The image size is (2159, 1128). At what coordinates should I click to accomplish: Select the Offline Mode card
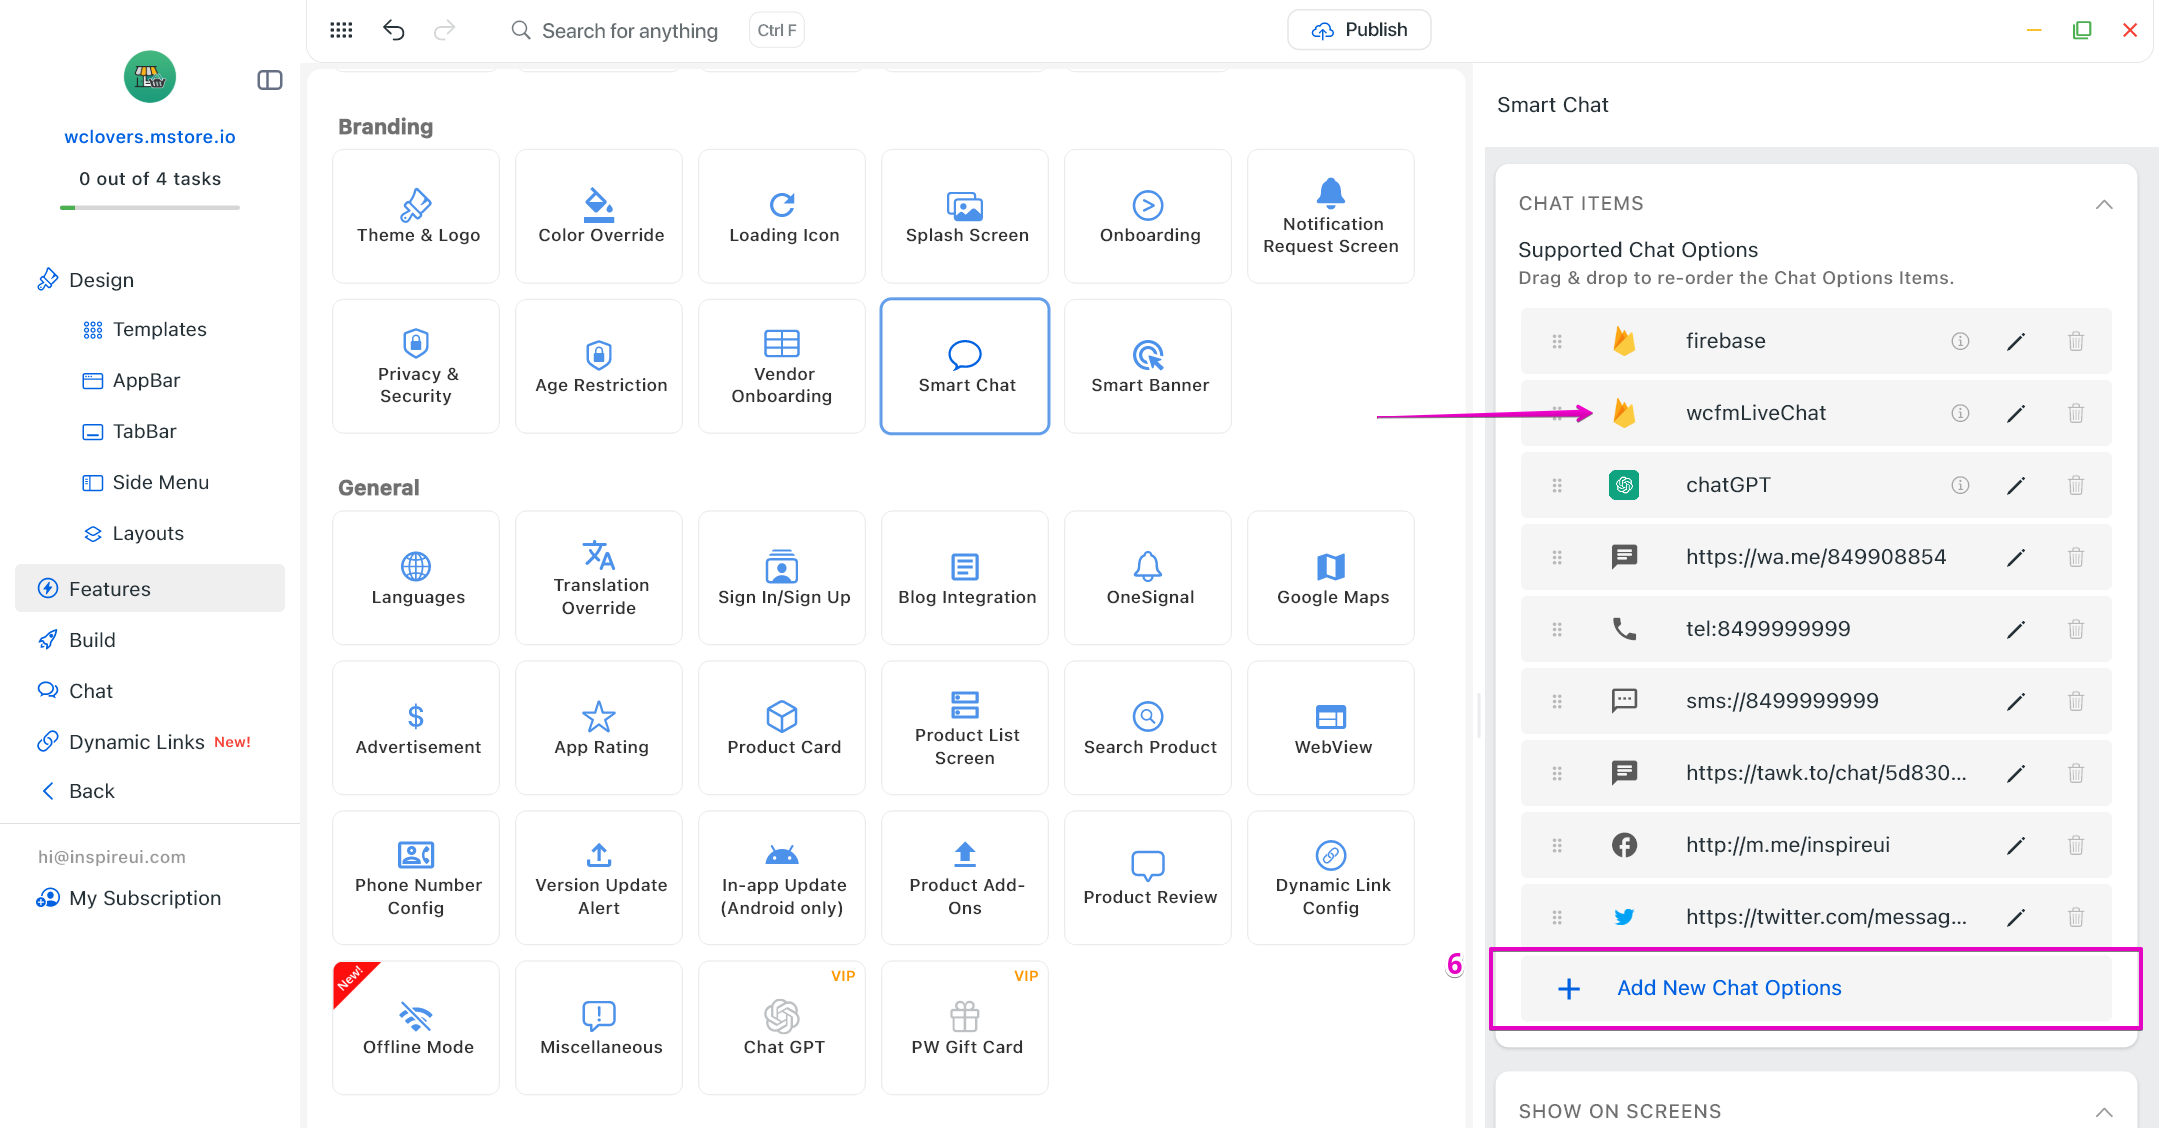[417, 1028]
